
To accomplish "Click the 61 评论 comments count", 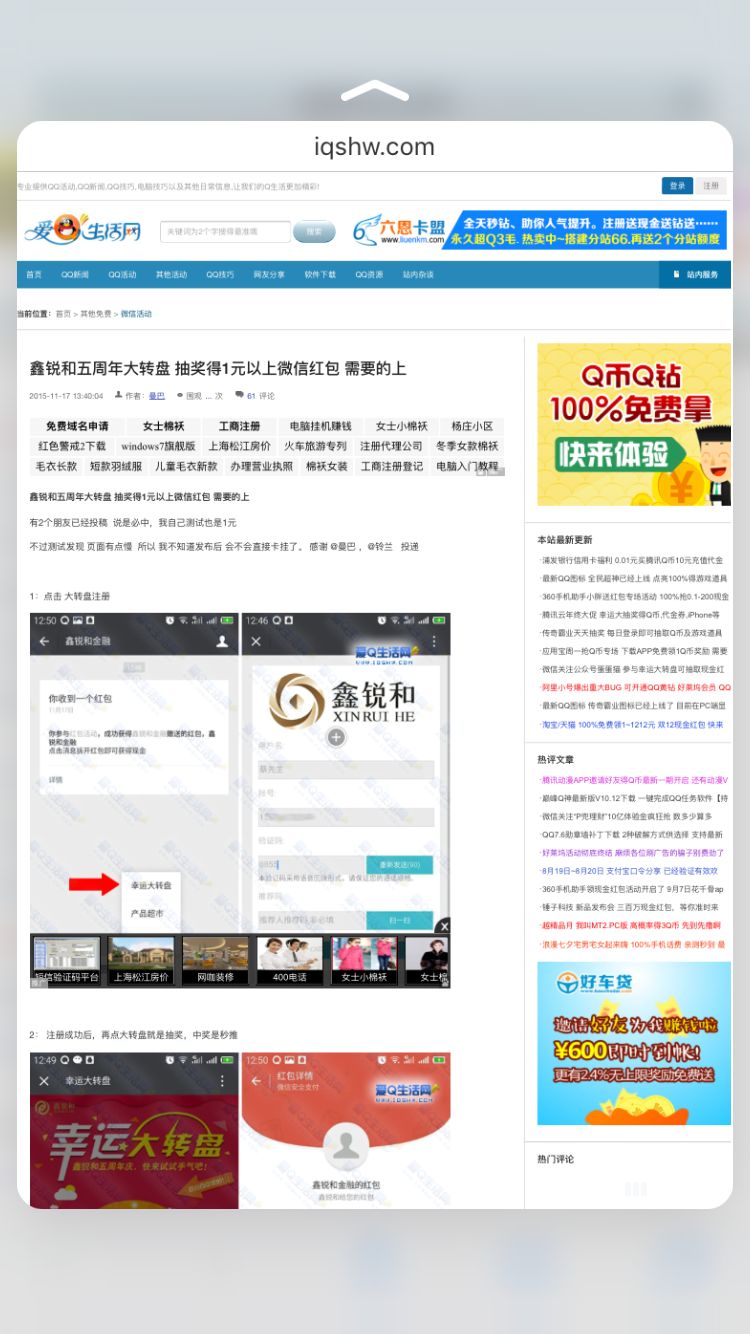I will (x=260, y=395).
